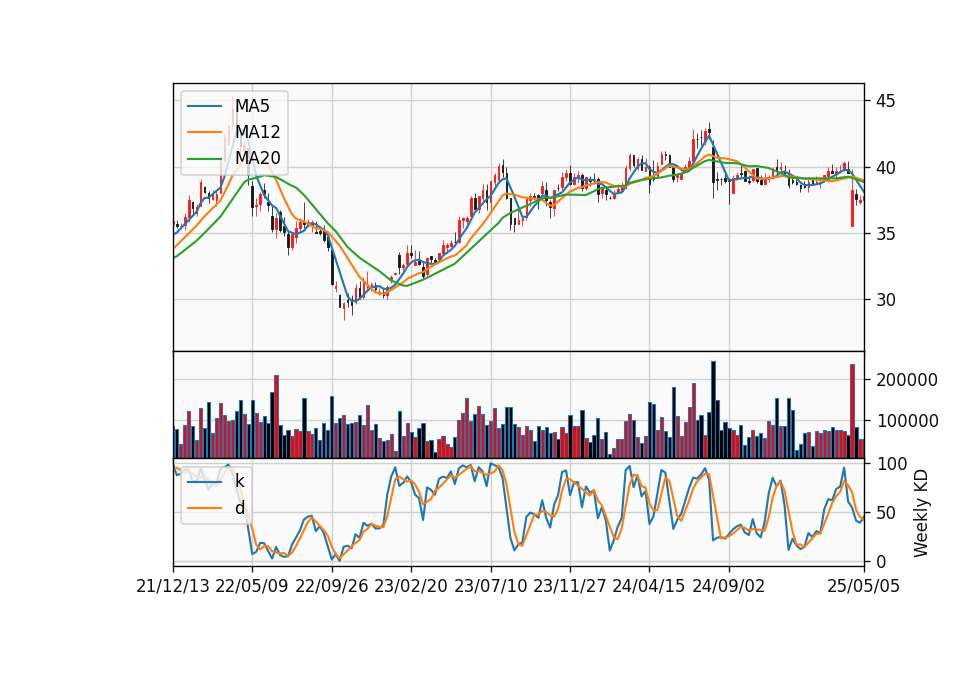Click the 23/11/27 date axis label
960x690 pixels.
tap(569, 586)
